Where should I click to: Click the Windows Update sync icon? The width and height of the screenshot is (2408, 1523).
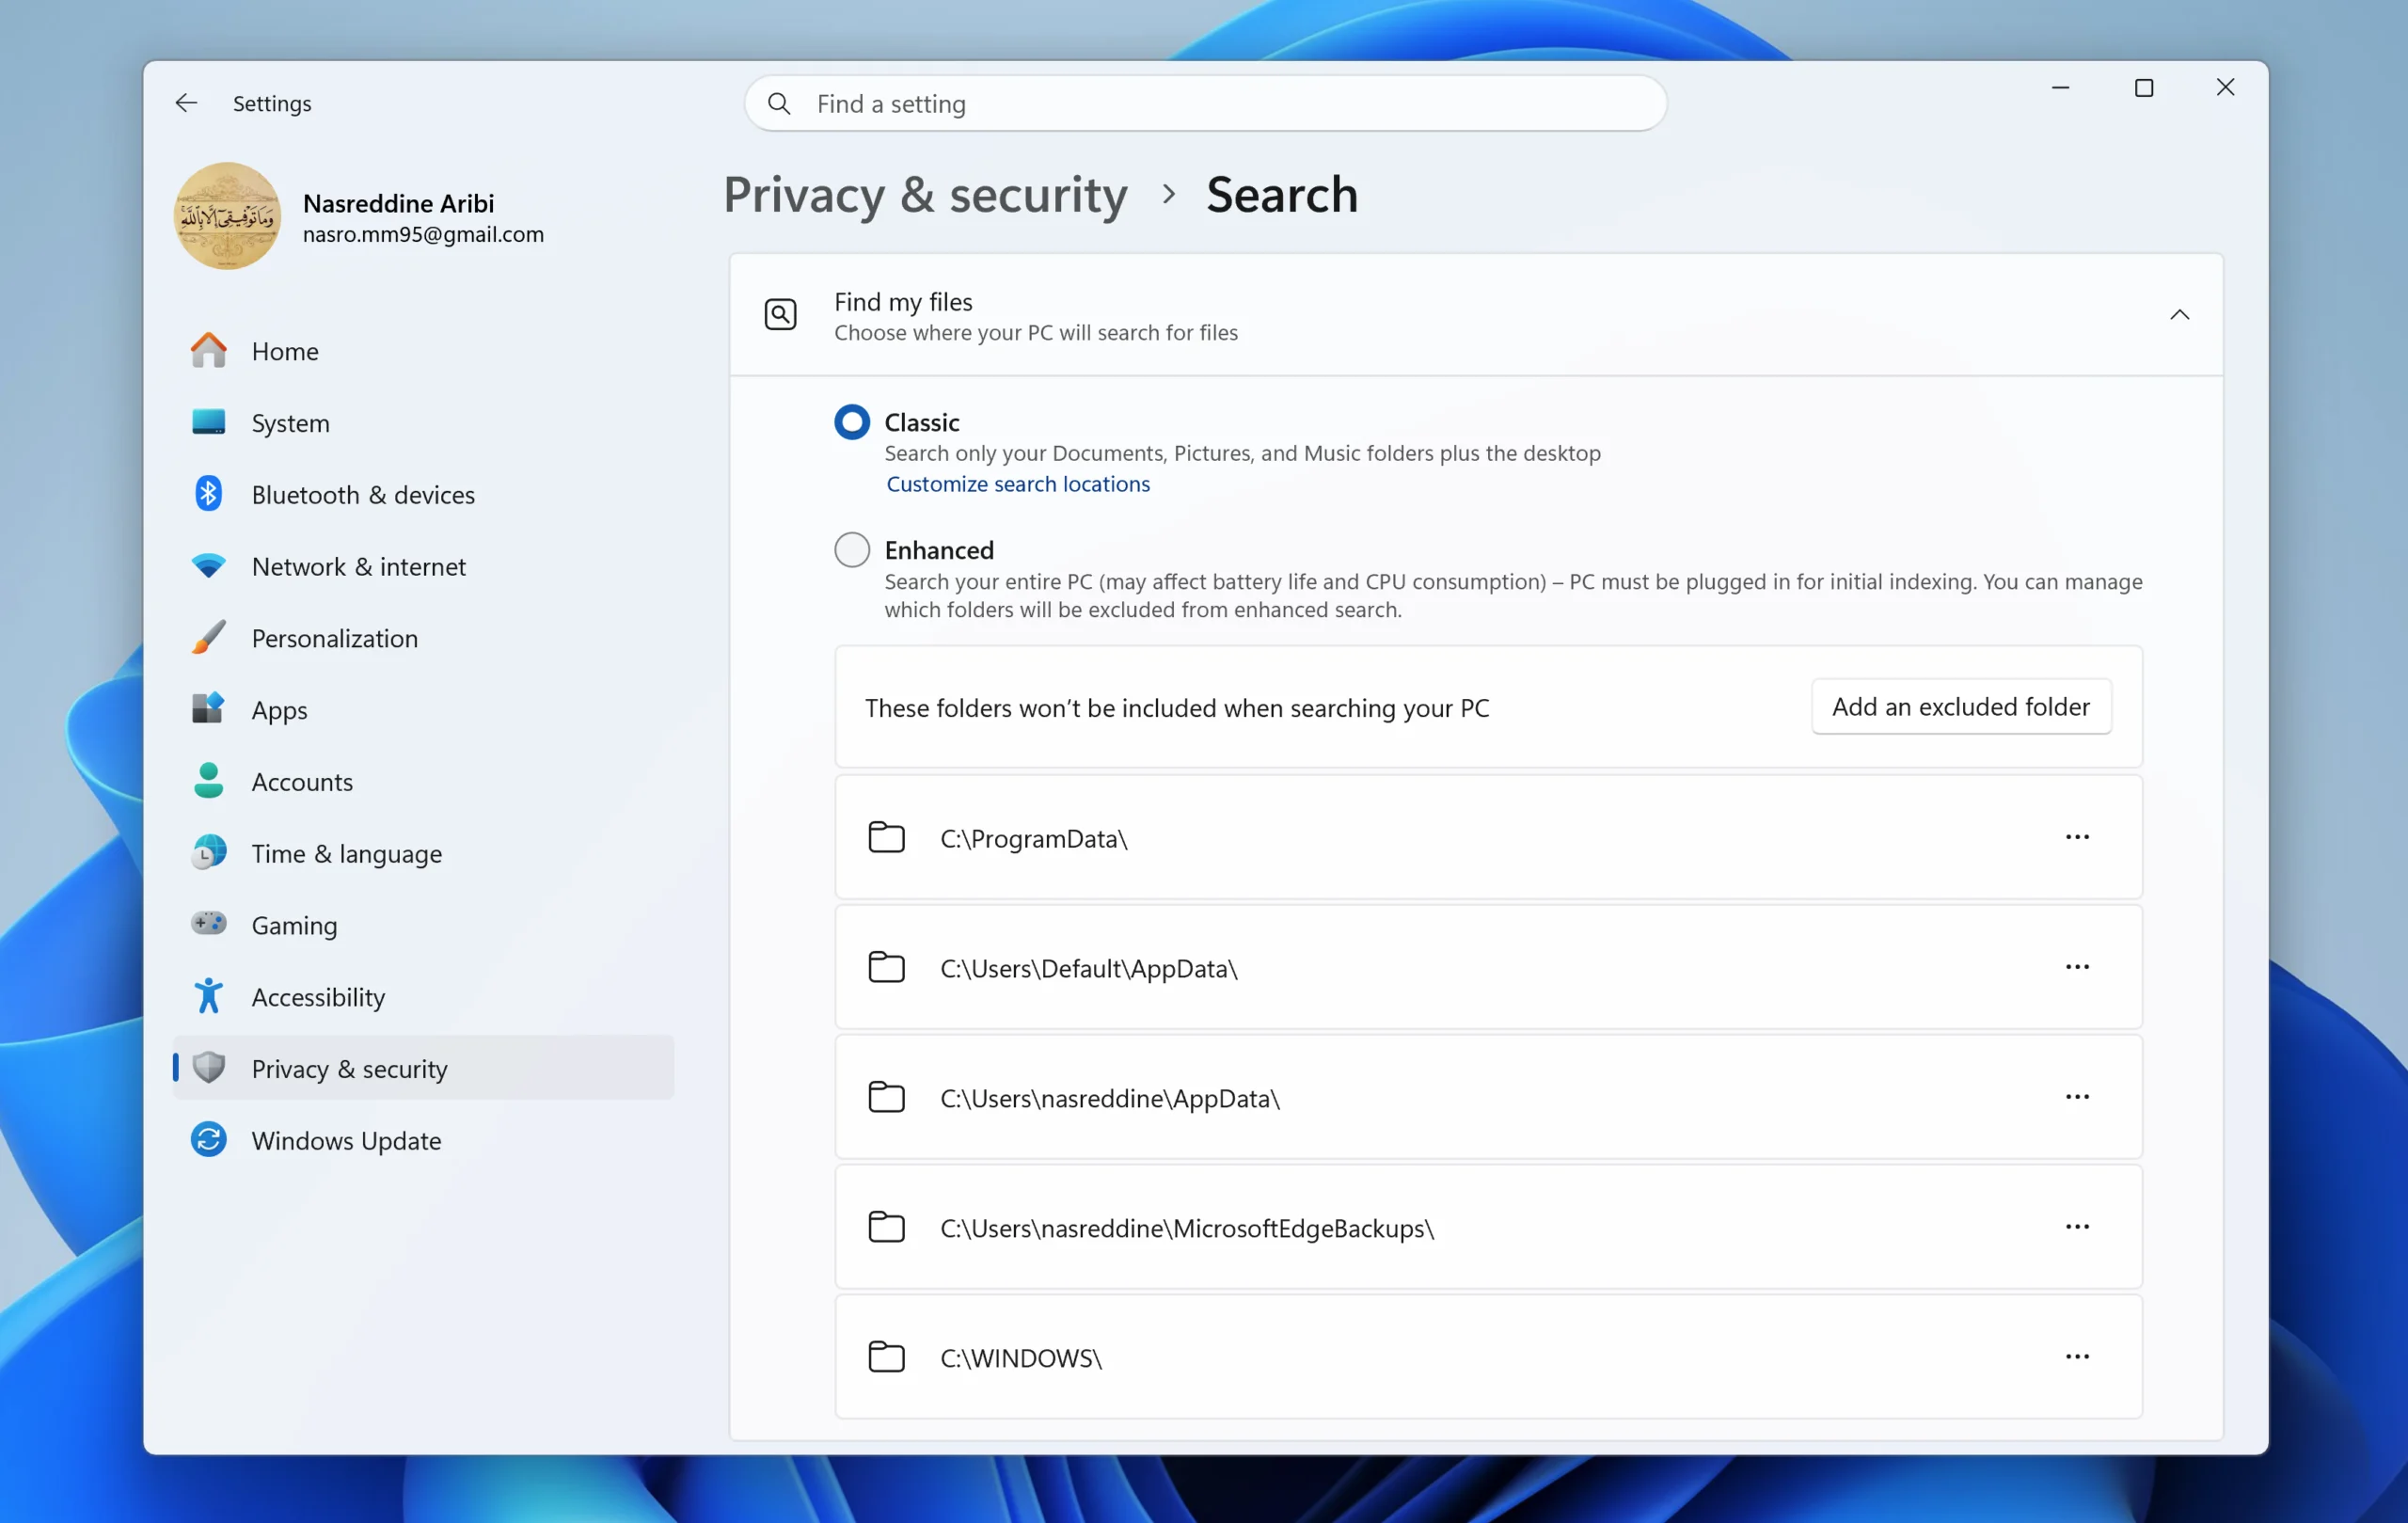coord(208,1140)
